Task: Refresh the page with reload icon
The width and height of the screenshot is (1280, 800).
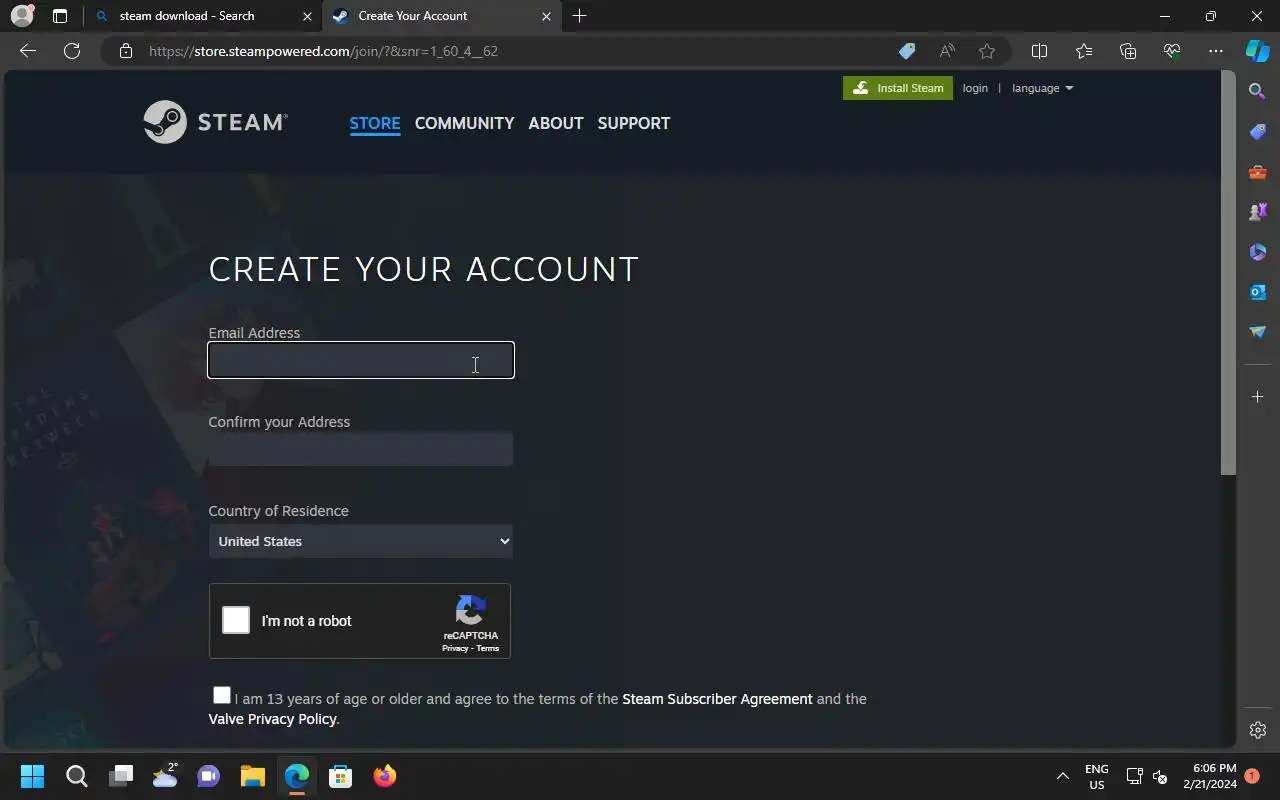Action: tap(72, 51)
